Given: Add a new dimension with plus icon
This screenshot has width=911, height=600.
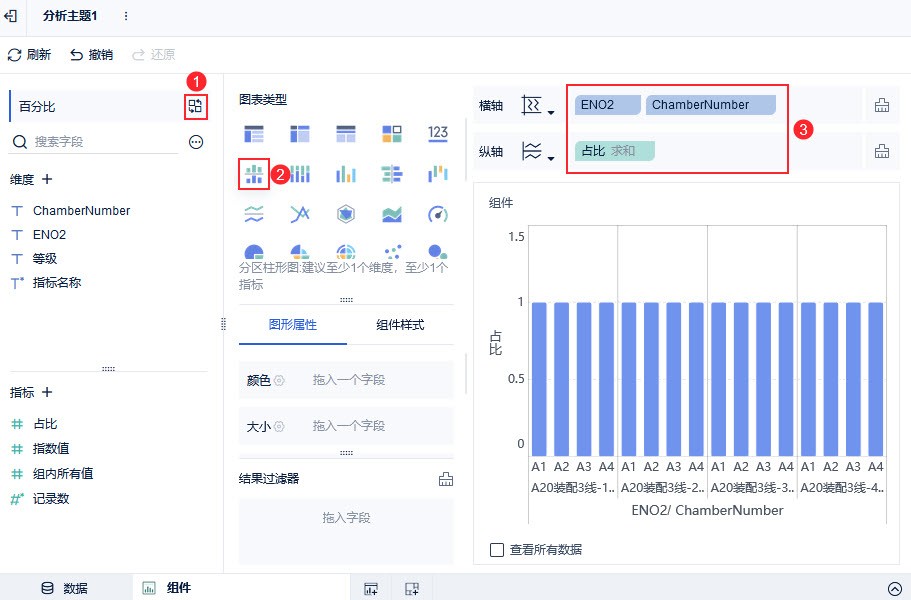Looking at the screenshot, I should point(46,179).
